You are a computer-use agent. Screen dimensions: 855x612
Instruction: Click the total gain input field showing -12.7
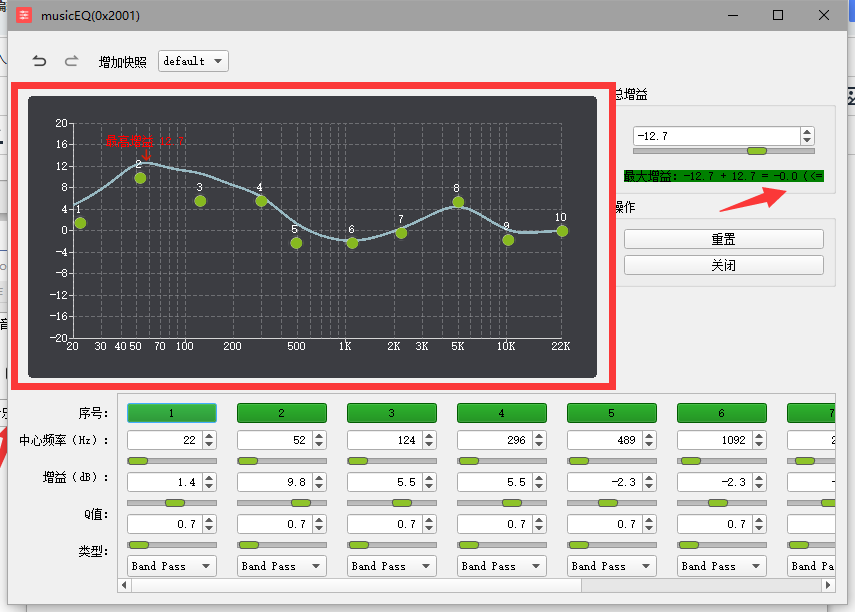coord(716,136)
